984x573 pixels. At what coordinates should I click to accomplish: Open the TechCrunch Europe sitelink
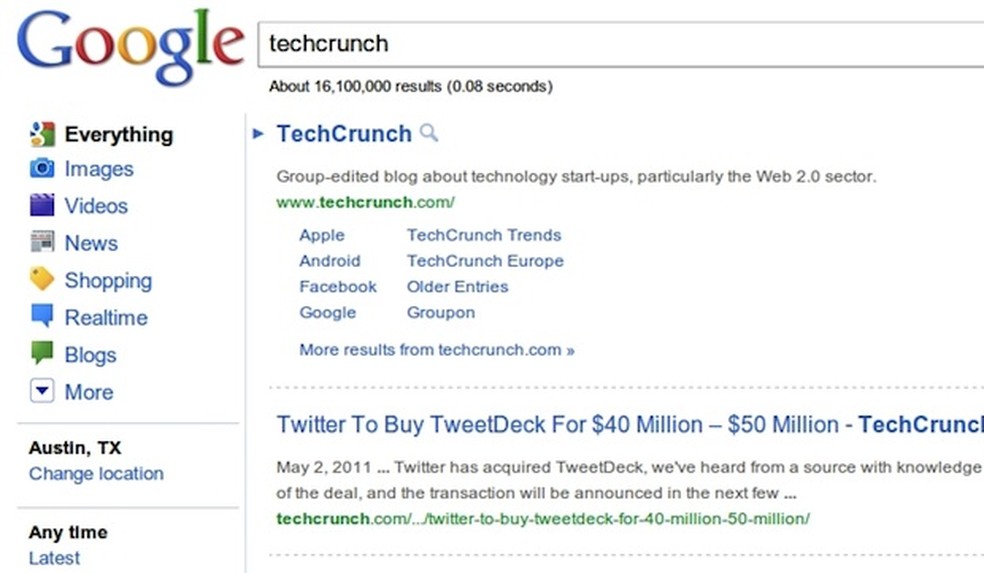pyautogui.click(x=485, y=261)
